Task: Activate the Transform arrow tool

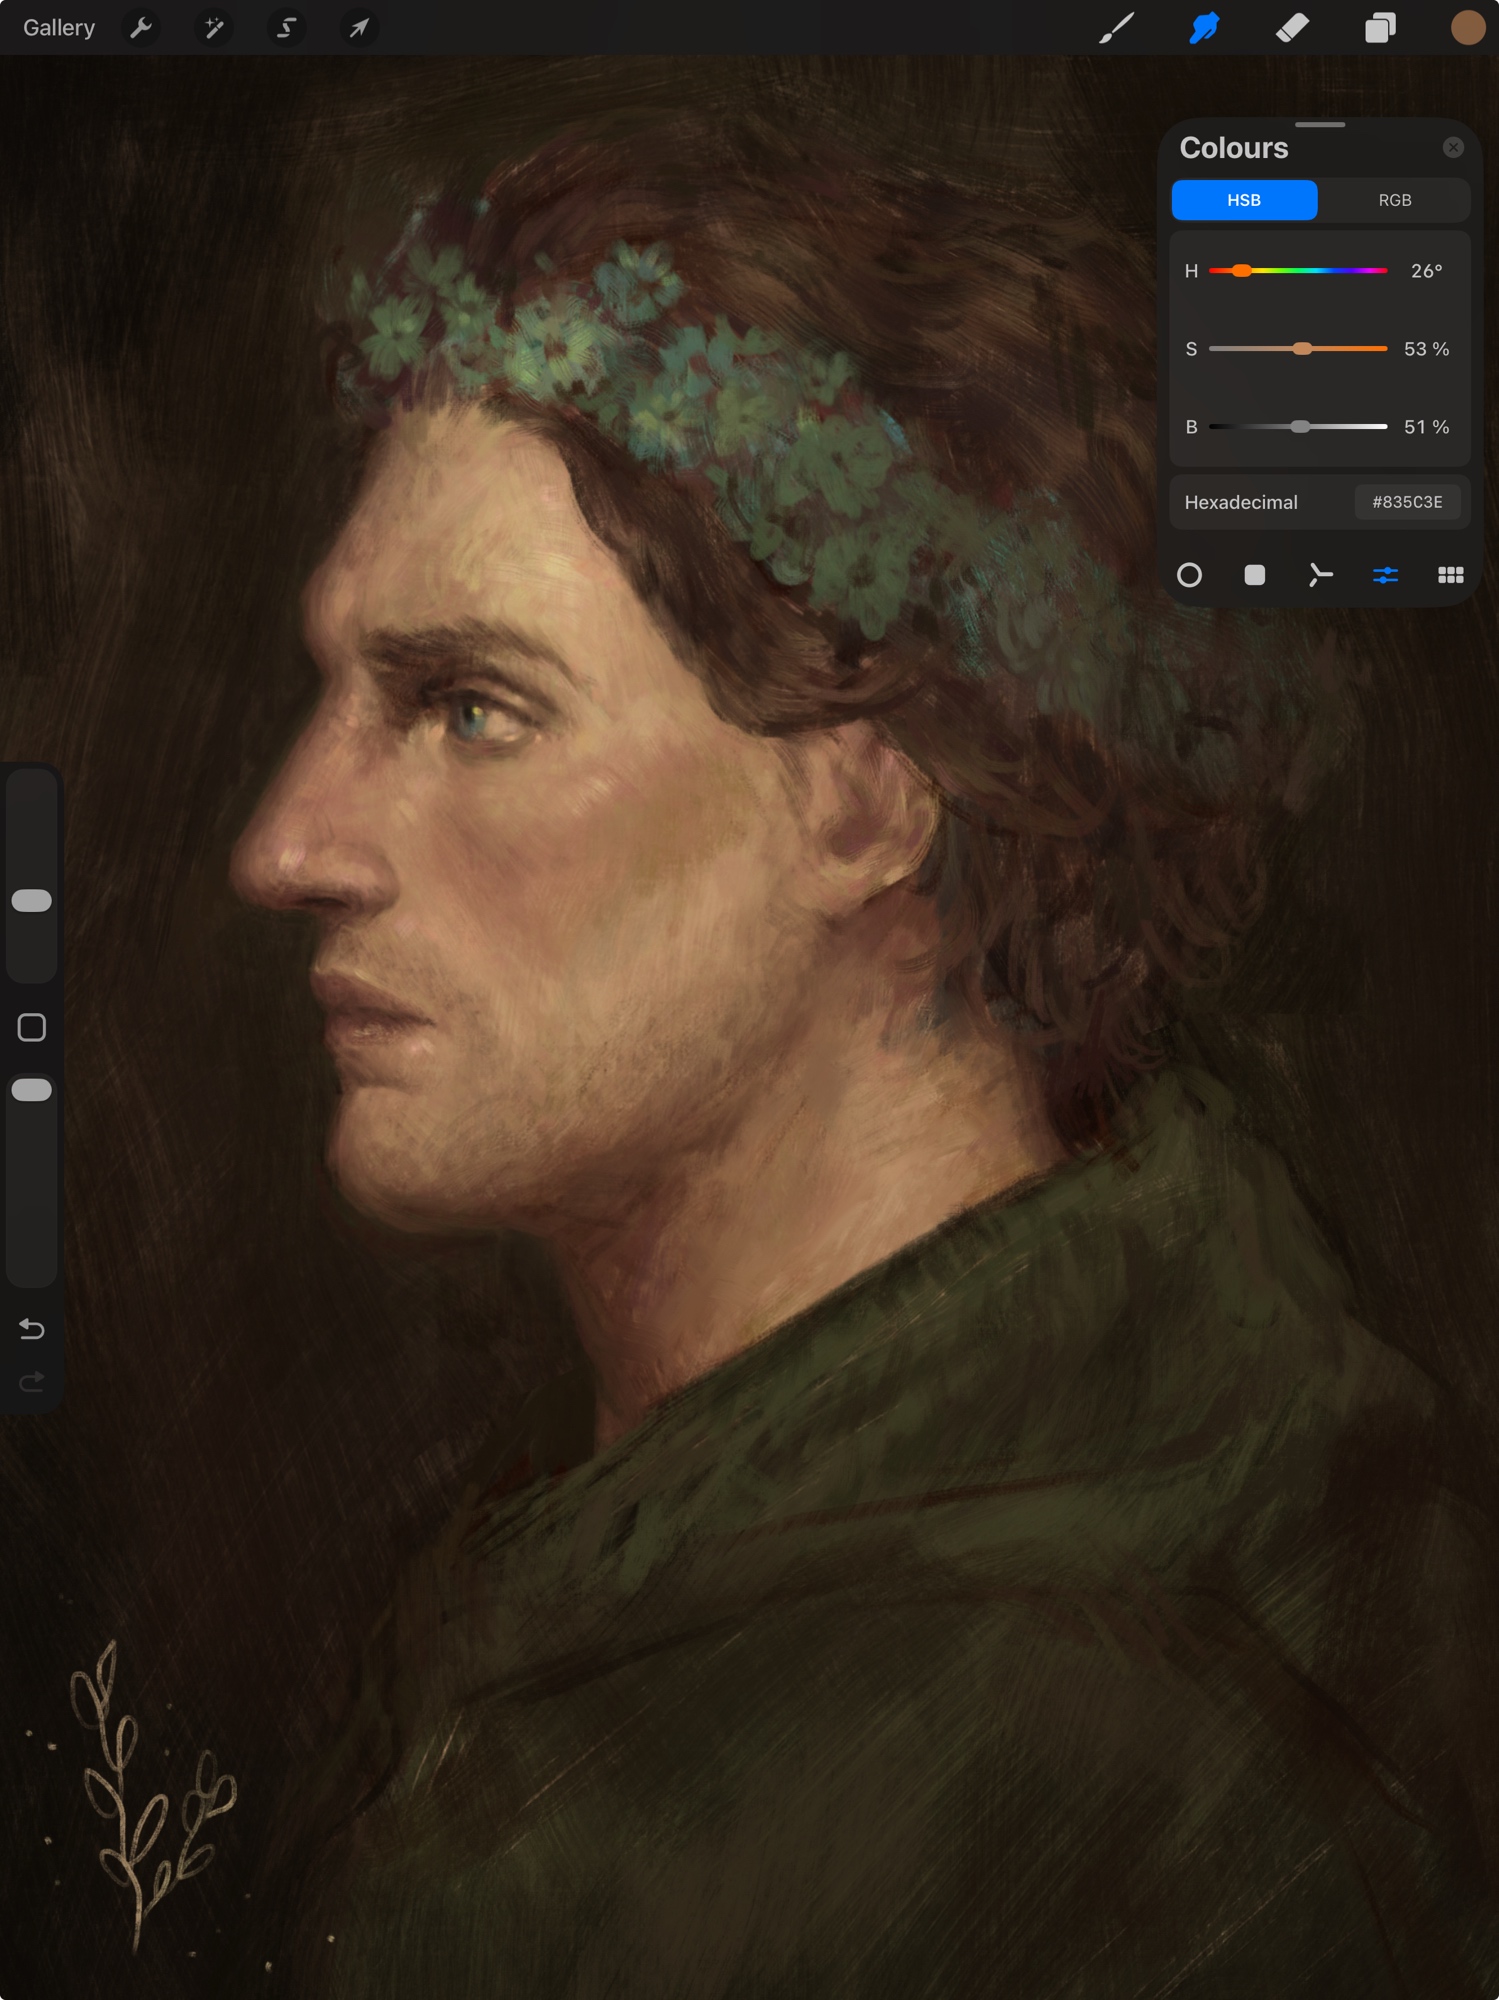Action: [359, 28]
